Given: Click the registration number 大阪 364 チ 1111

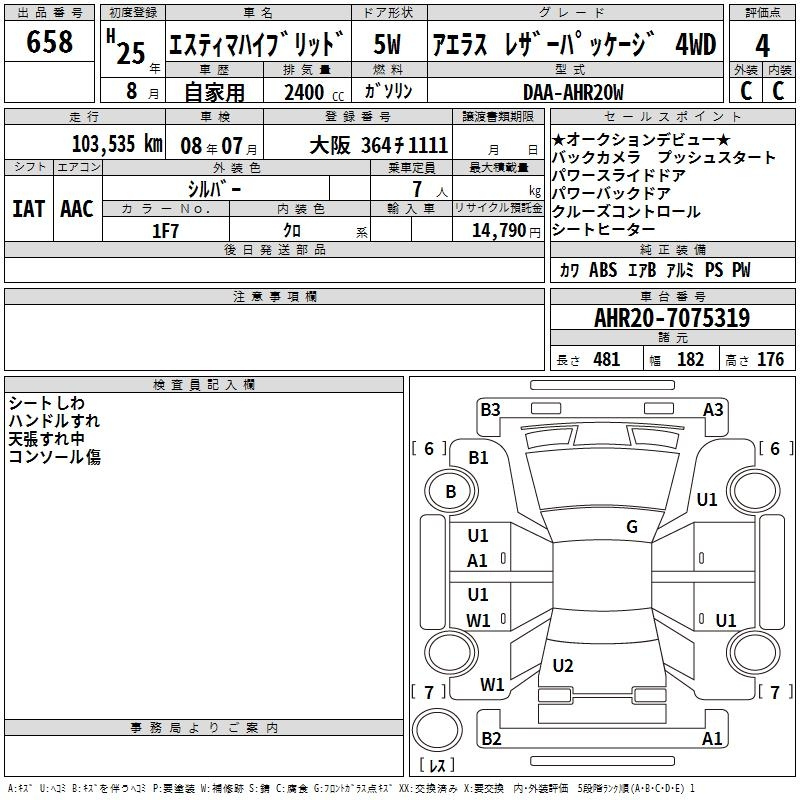Looking at the screenshot, I should click(x=379, y=146).
